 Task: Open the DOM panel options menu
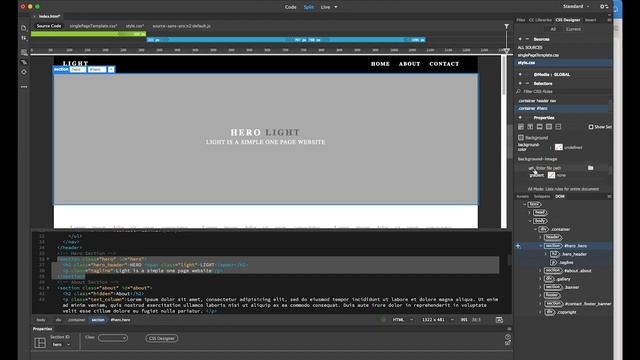pyautogui.click(x=609, y=196)
